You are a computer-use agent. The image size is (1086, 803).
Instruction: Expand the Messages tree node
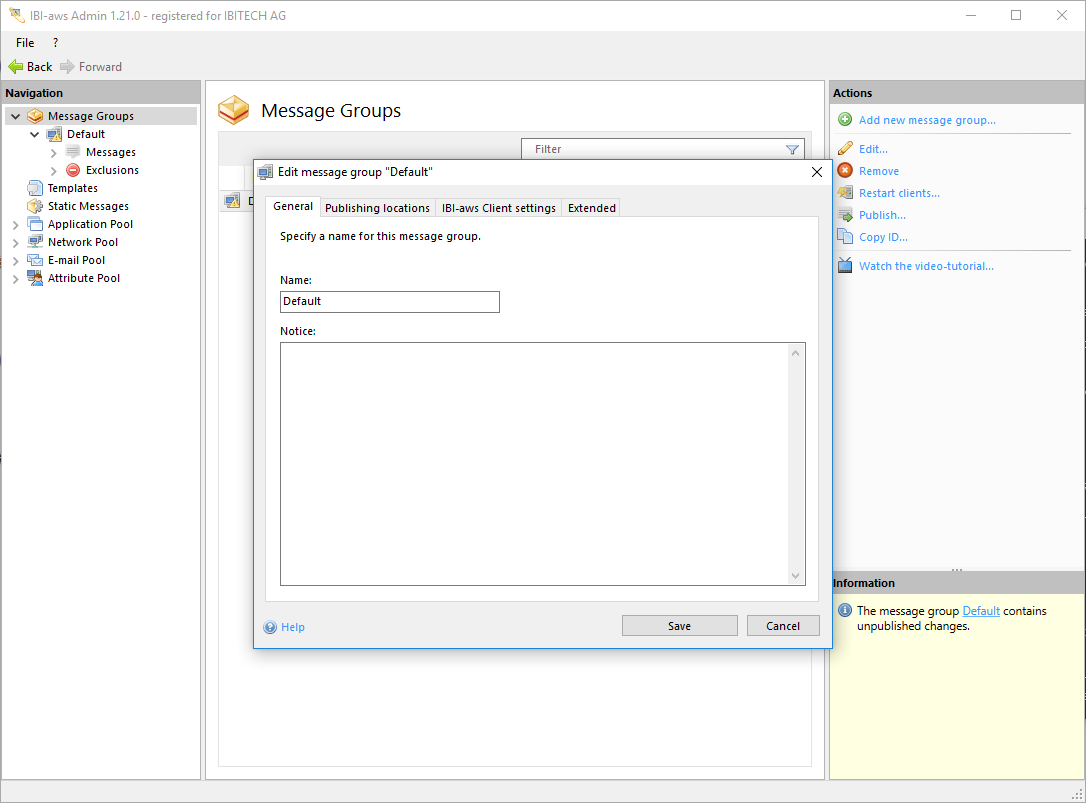[54, 152]
